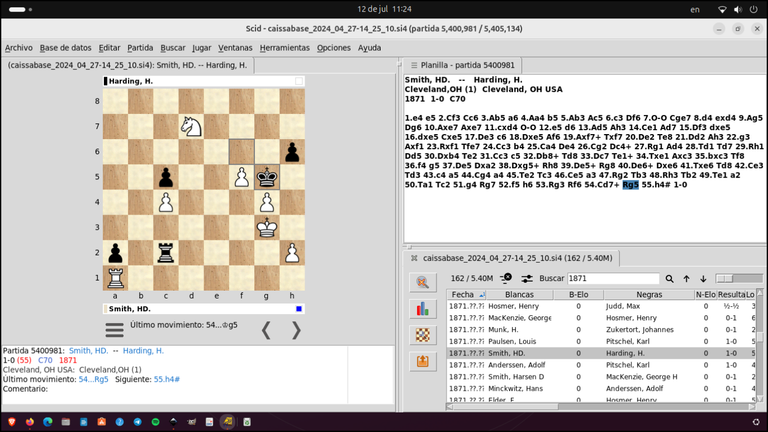This screenshot has width=768, height=432.
Task: Open Firefox from the taskbar
Action: tap(30, 422)
